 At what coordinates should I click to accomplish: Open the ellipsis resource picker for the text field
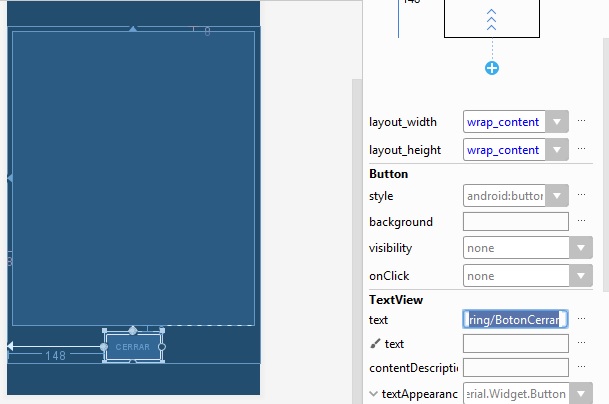point(581,319)
